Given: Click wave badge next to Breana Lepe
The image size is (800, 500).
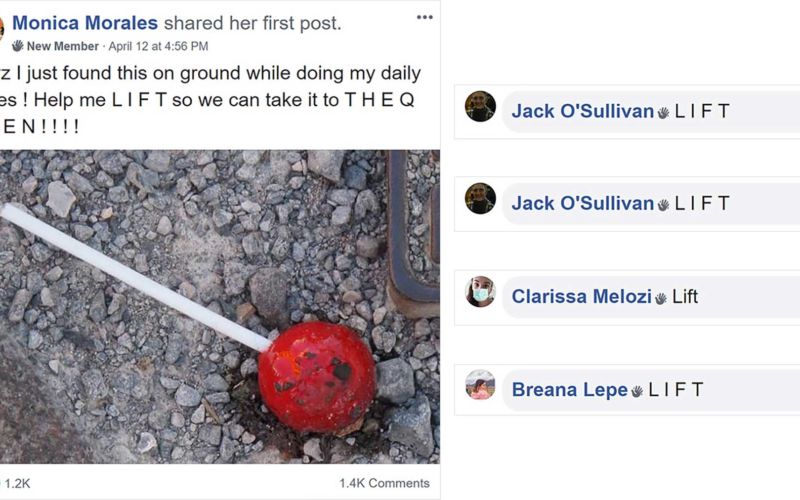Looking at the screenshot, I should [x=637, y=391].
